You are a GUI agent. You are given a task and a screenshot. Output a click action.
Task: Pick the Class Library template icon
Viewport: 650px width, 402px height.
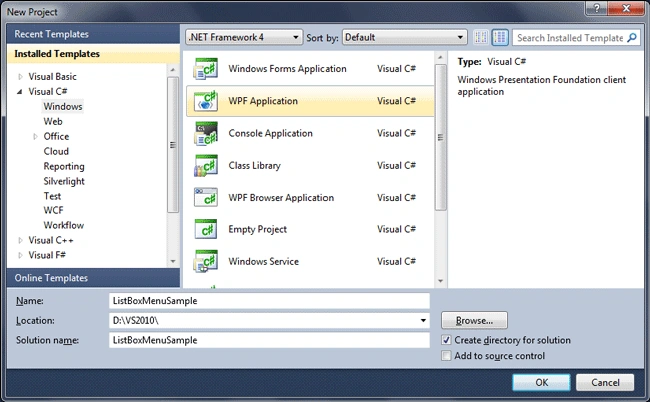pos(206,165)
